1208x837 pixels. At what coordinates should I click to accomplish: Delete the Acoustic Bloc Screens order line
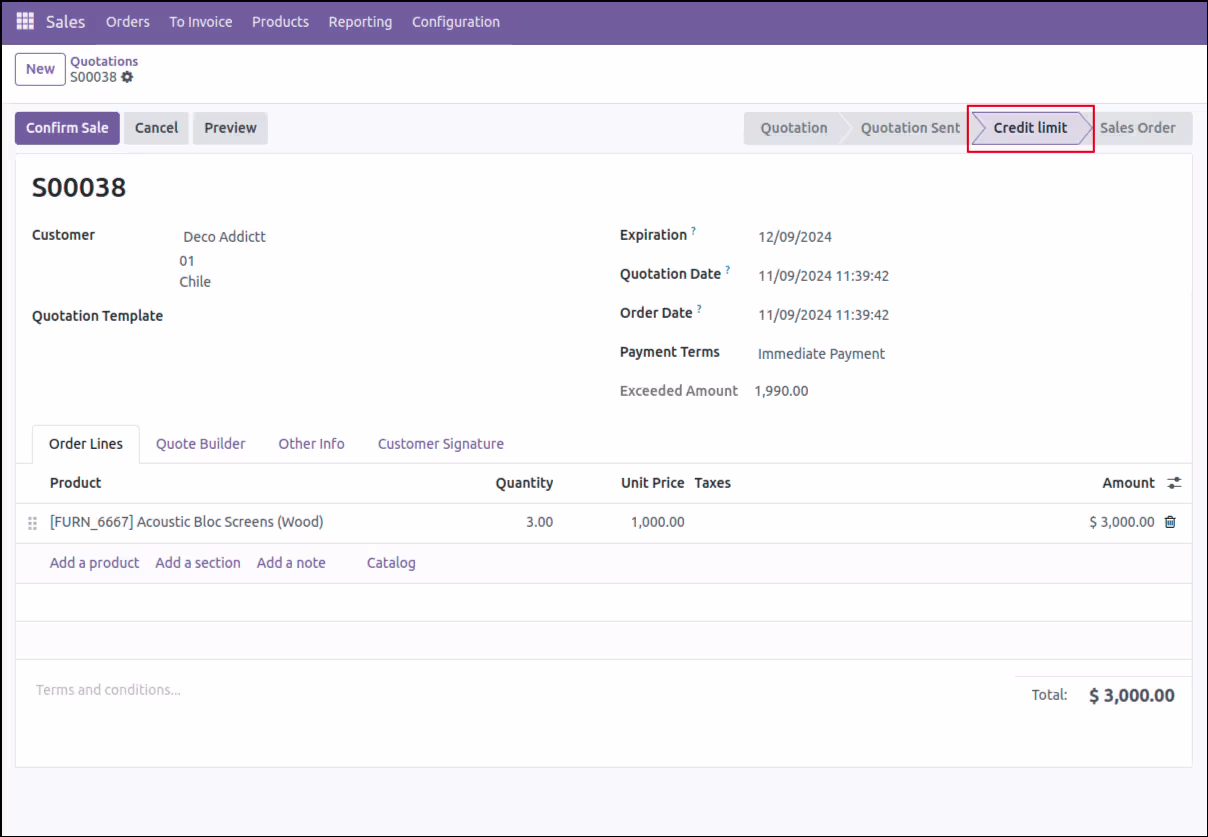coord(1170,522)
